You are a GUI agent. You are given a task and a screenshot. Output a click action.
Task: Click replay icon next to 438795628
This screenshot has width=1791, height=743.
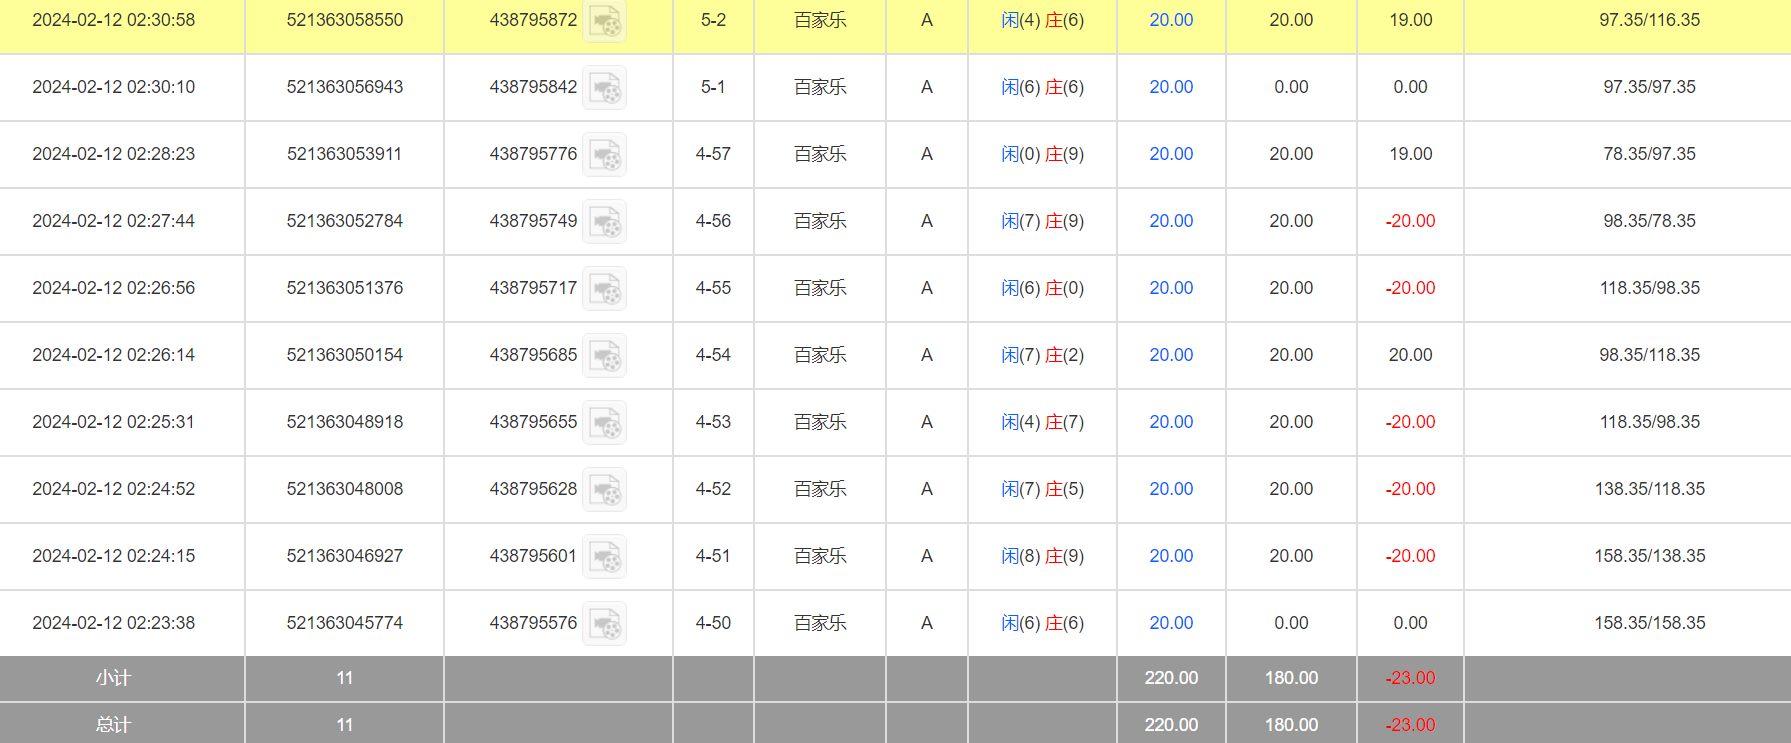604,490
